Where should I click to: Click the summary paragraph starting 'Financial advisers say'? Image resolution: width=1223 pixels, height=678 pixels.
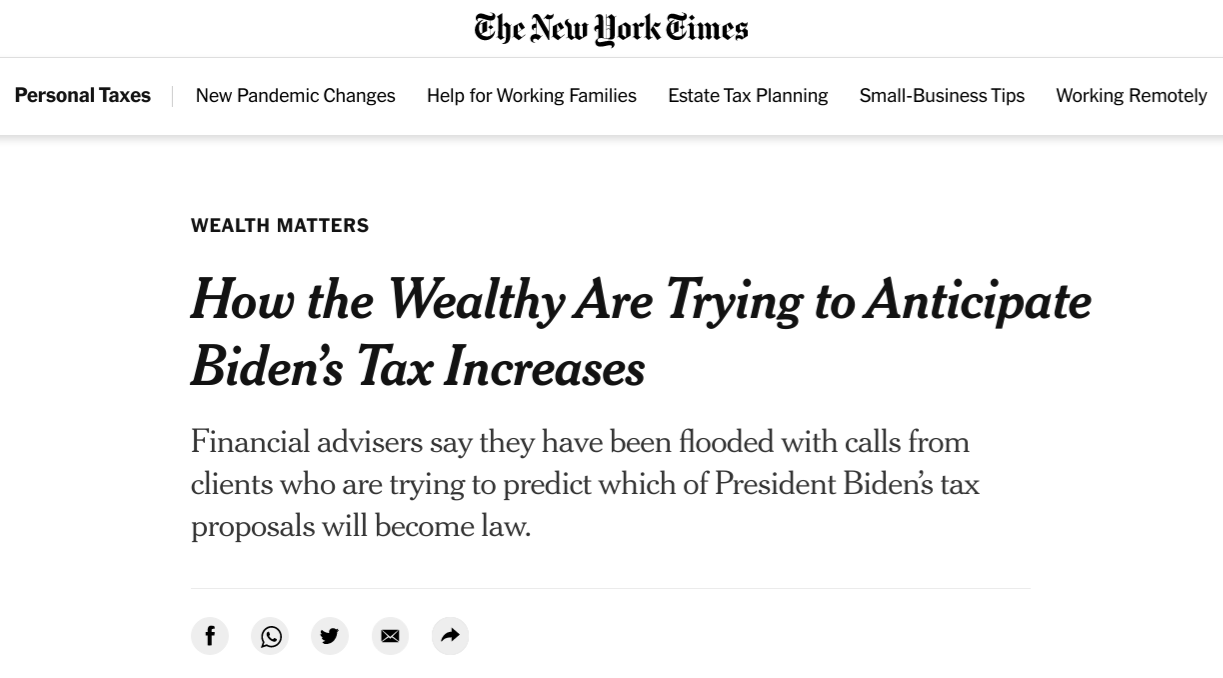point(585,484)
